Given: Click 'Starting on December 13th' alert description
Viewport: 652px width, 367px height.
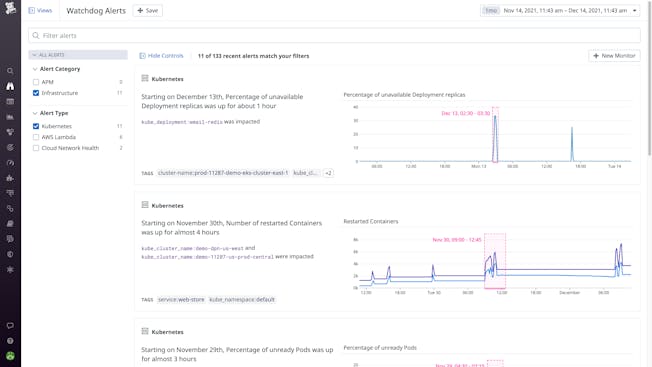Looking at the screenshot, I should (222, 101).
